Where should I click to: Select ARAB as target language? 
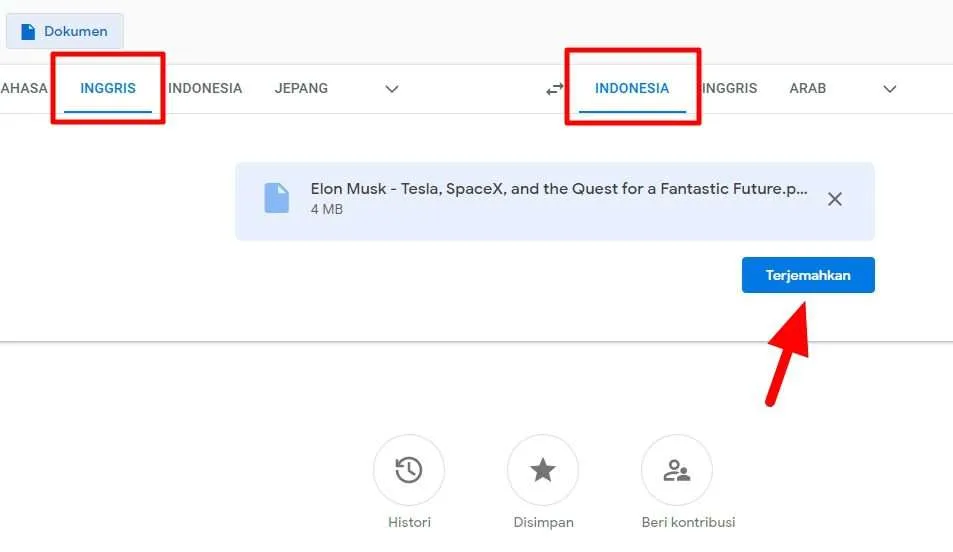[807, 88]
